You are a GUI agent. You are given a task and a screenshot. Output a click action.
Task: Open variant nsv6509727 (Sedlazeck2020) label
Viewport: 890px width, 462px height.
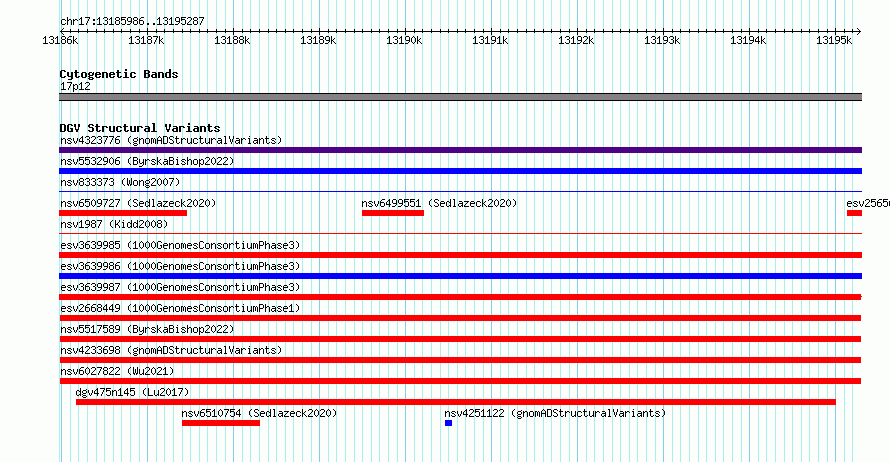click(x=138, y=204)
